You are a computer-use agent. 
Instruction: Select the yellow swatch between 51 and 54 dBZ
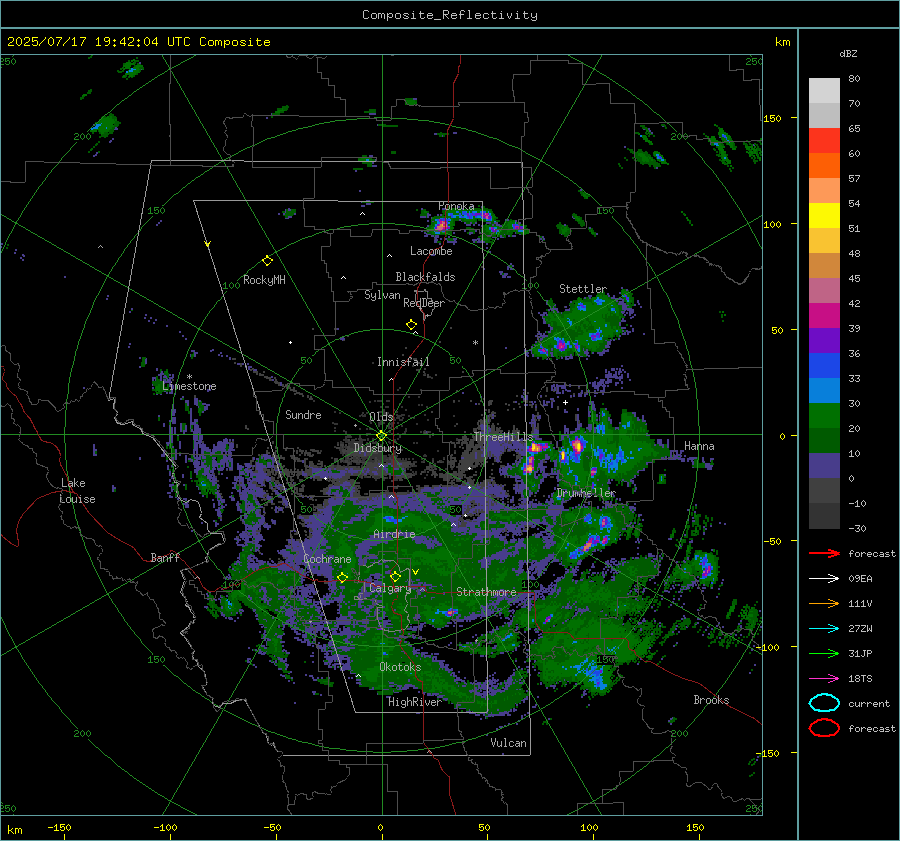824,215
